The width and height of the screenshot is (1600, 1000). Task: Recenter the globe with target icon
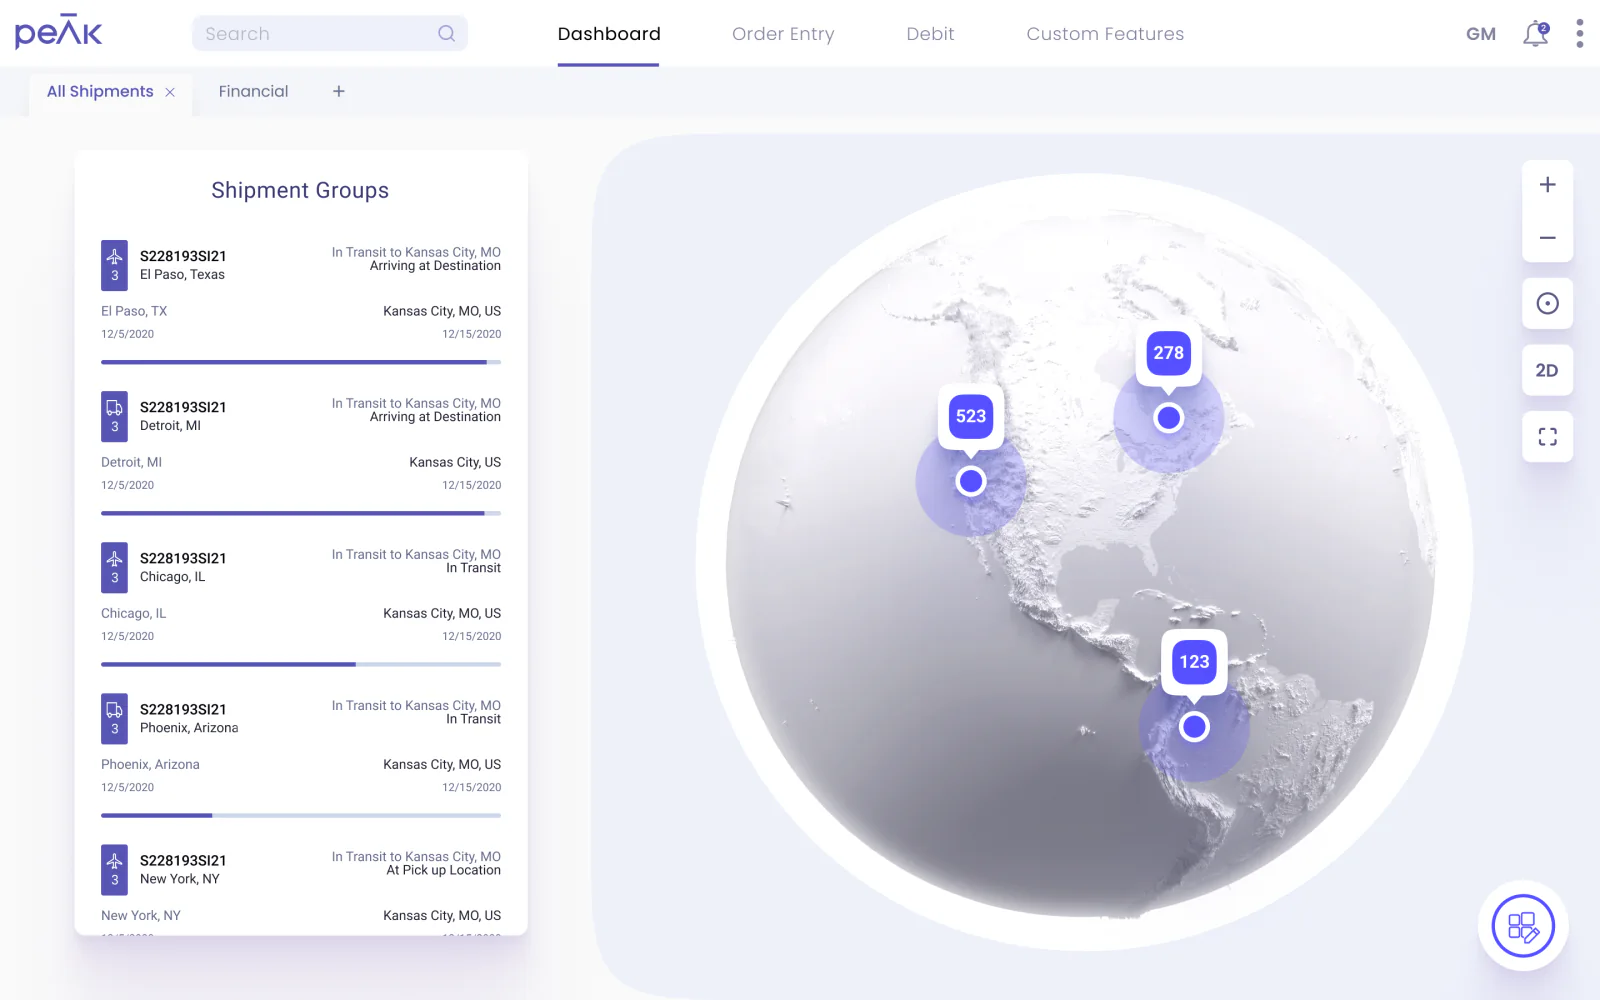click(x=1547, y=303)
